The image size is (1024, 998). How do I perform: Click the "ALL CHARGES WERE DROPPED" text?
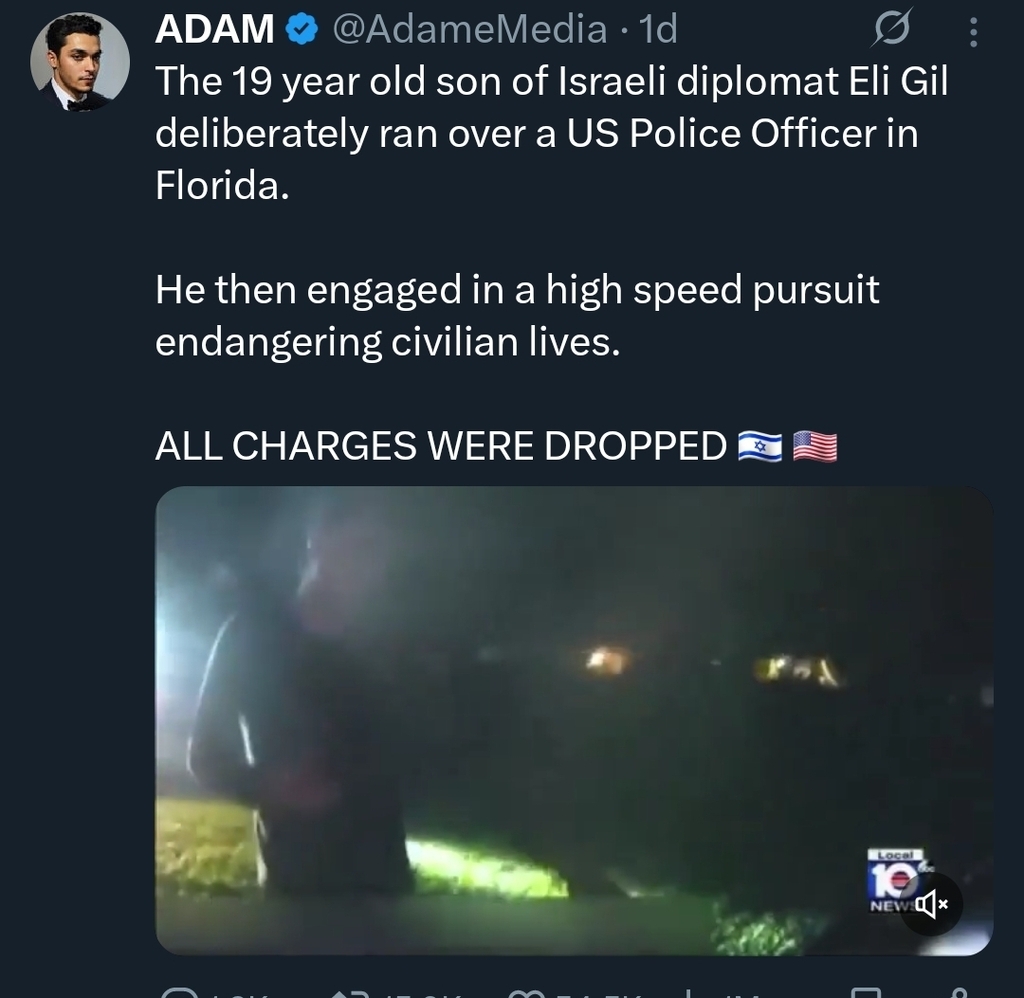pyautogui.click(x=440, y=447)
